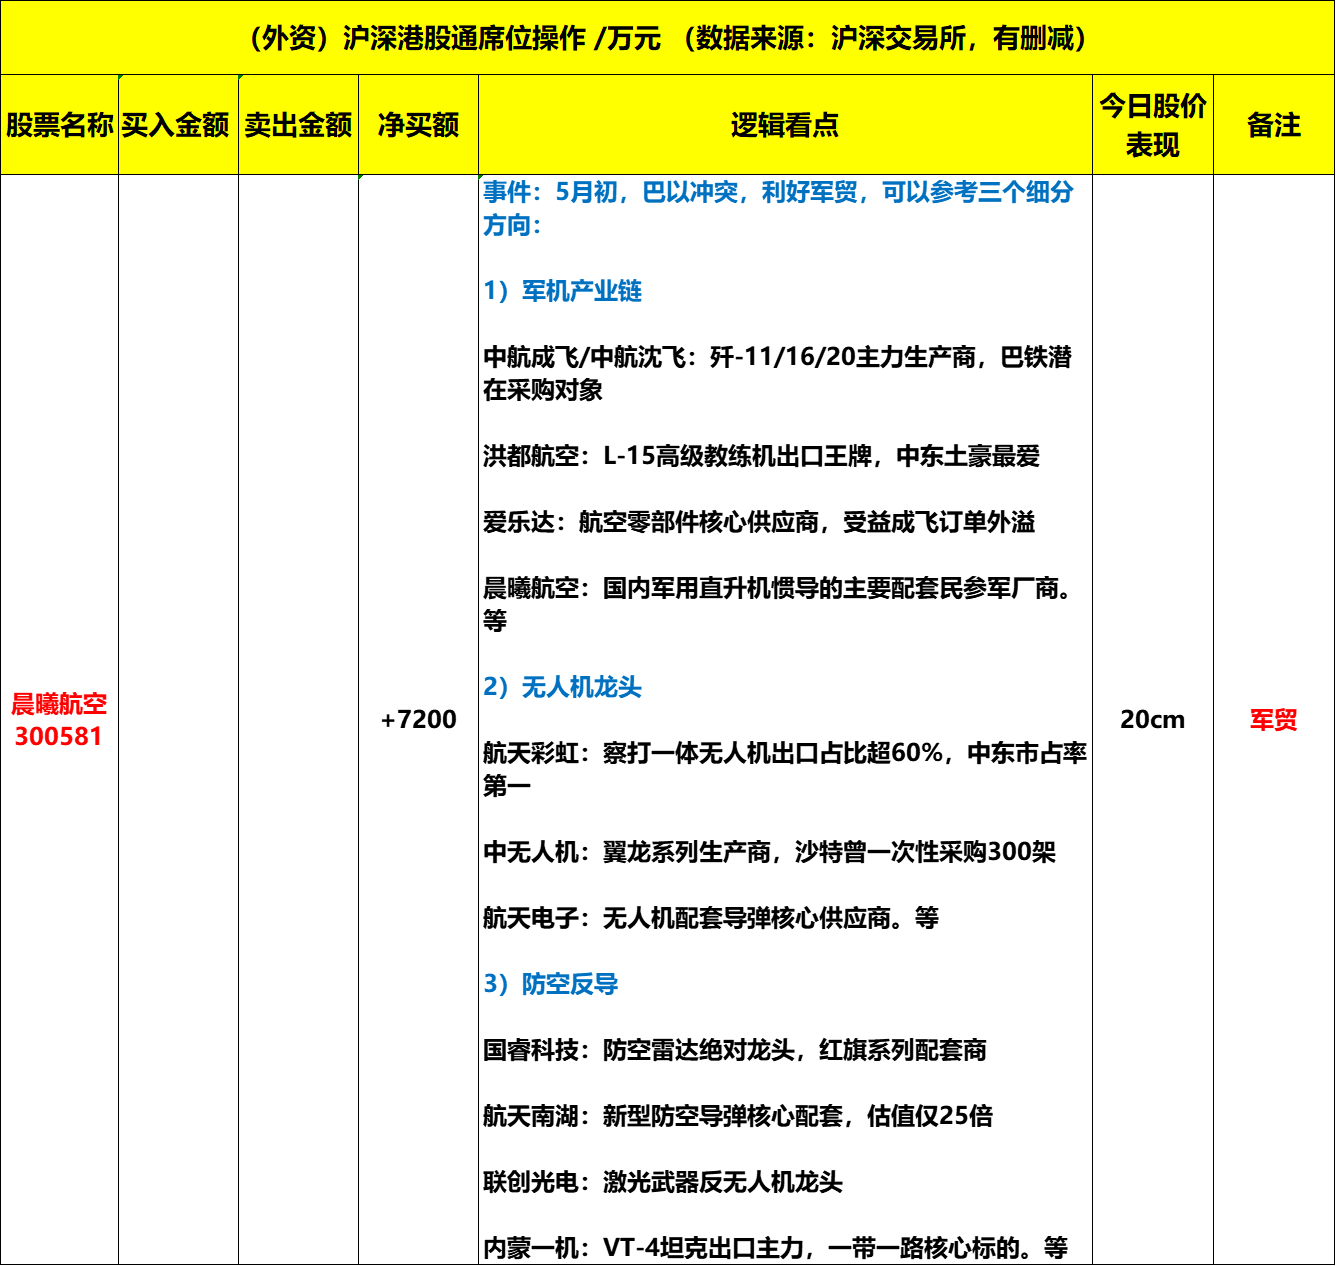
Task: Select the 买入金额 column header
Action: [x=178, y=125]
